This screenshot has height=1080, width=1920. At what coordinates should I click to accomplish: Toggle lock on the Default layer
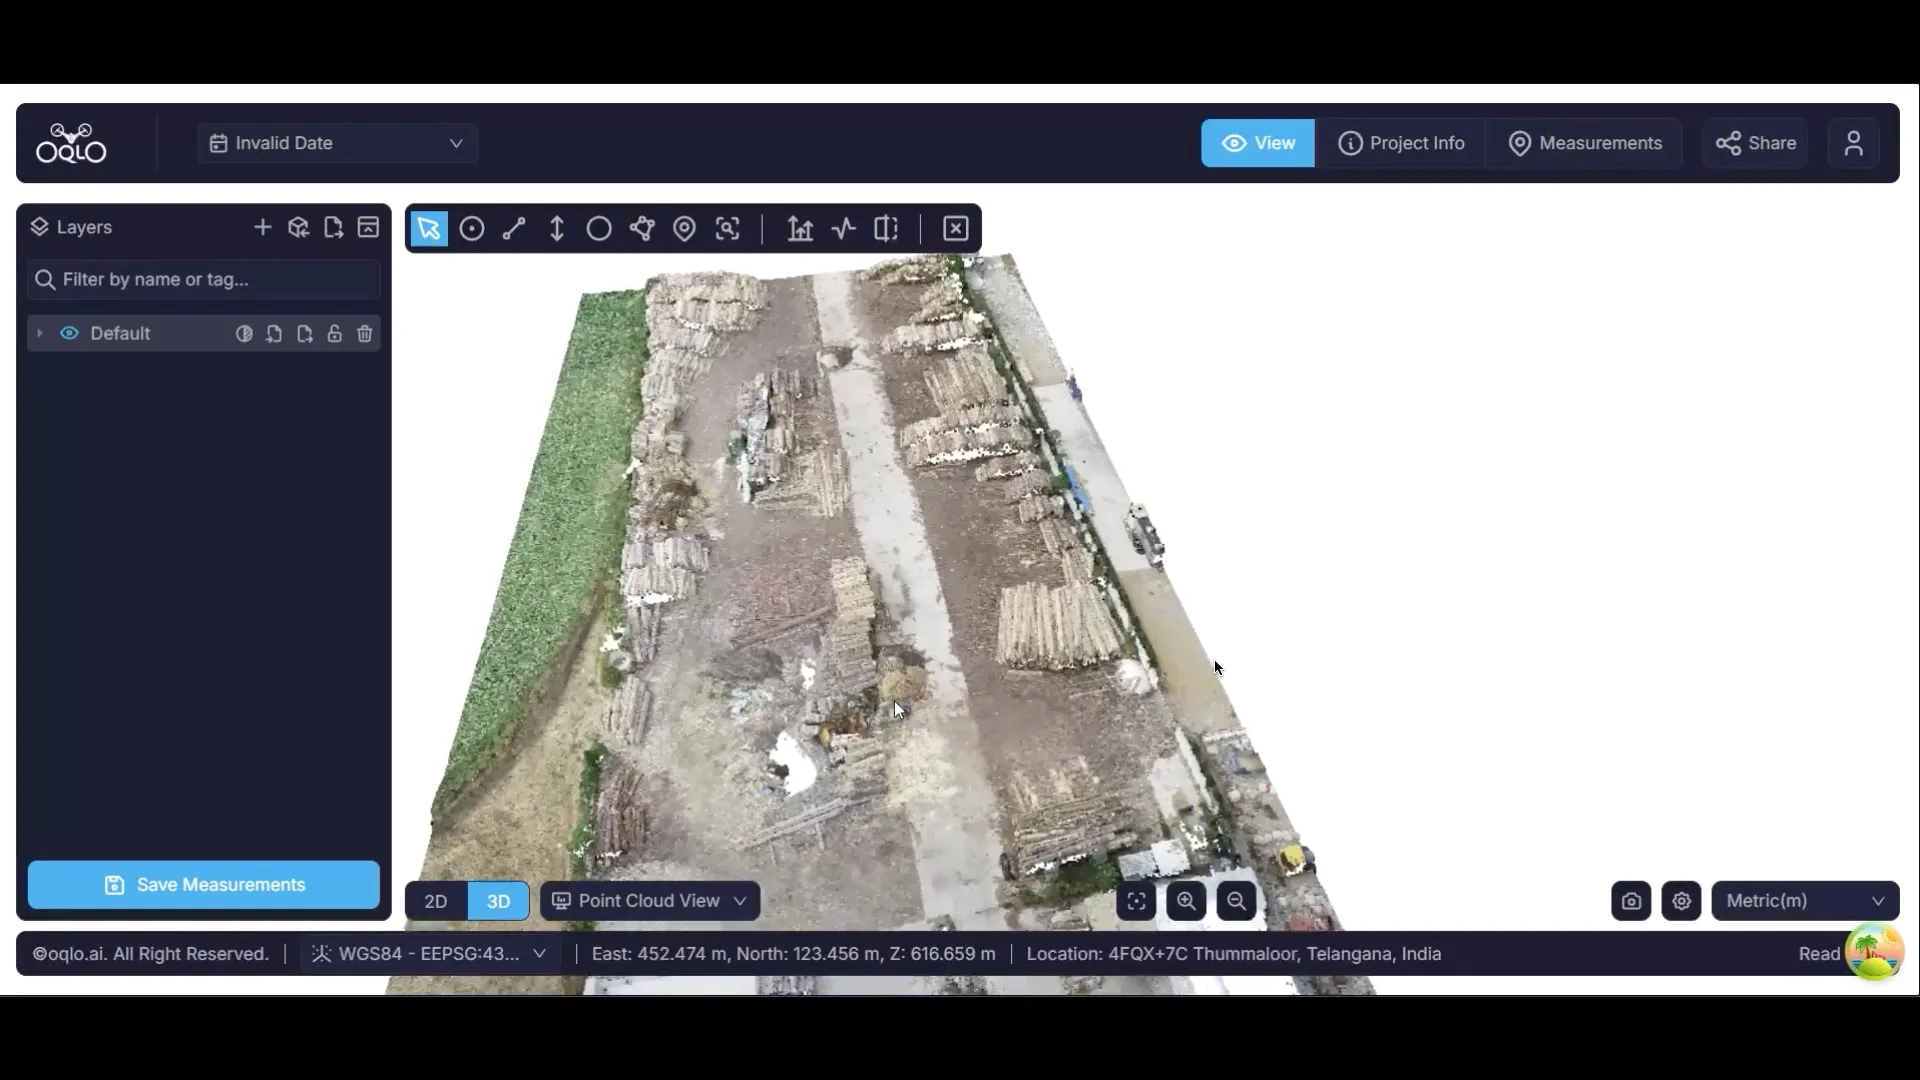click(335, 334)
